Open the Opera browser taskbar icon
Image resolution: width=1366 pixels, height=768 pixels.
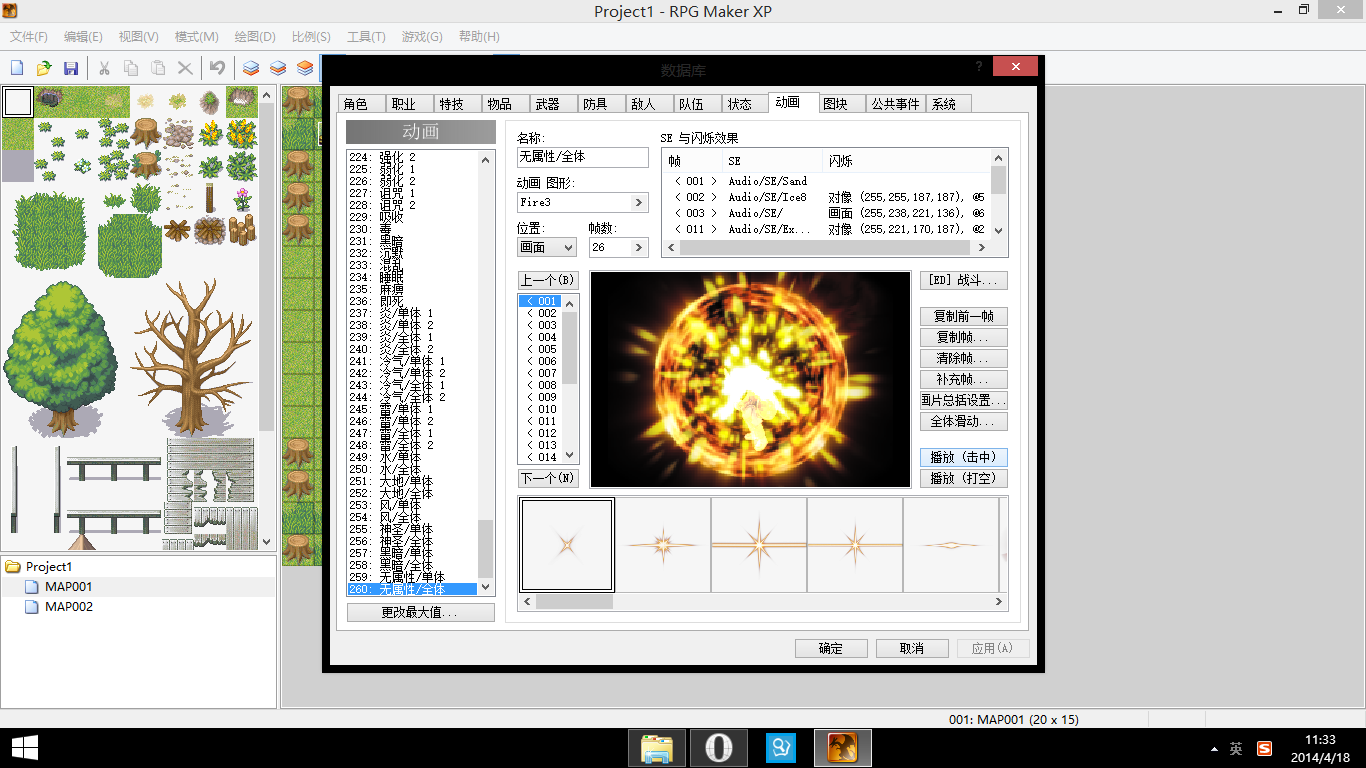718,748
